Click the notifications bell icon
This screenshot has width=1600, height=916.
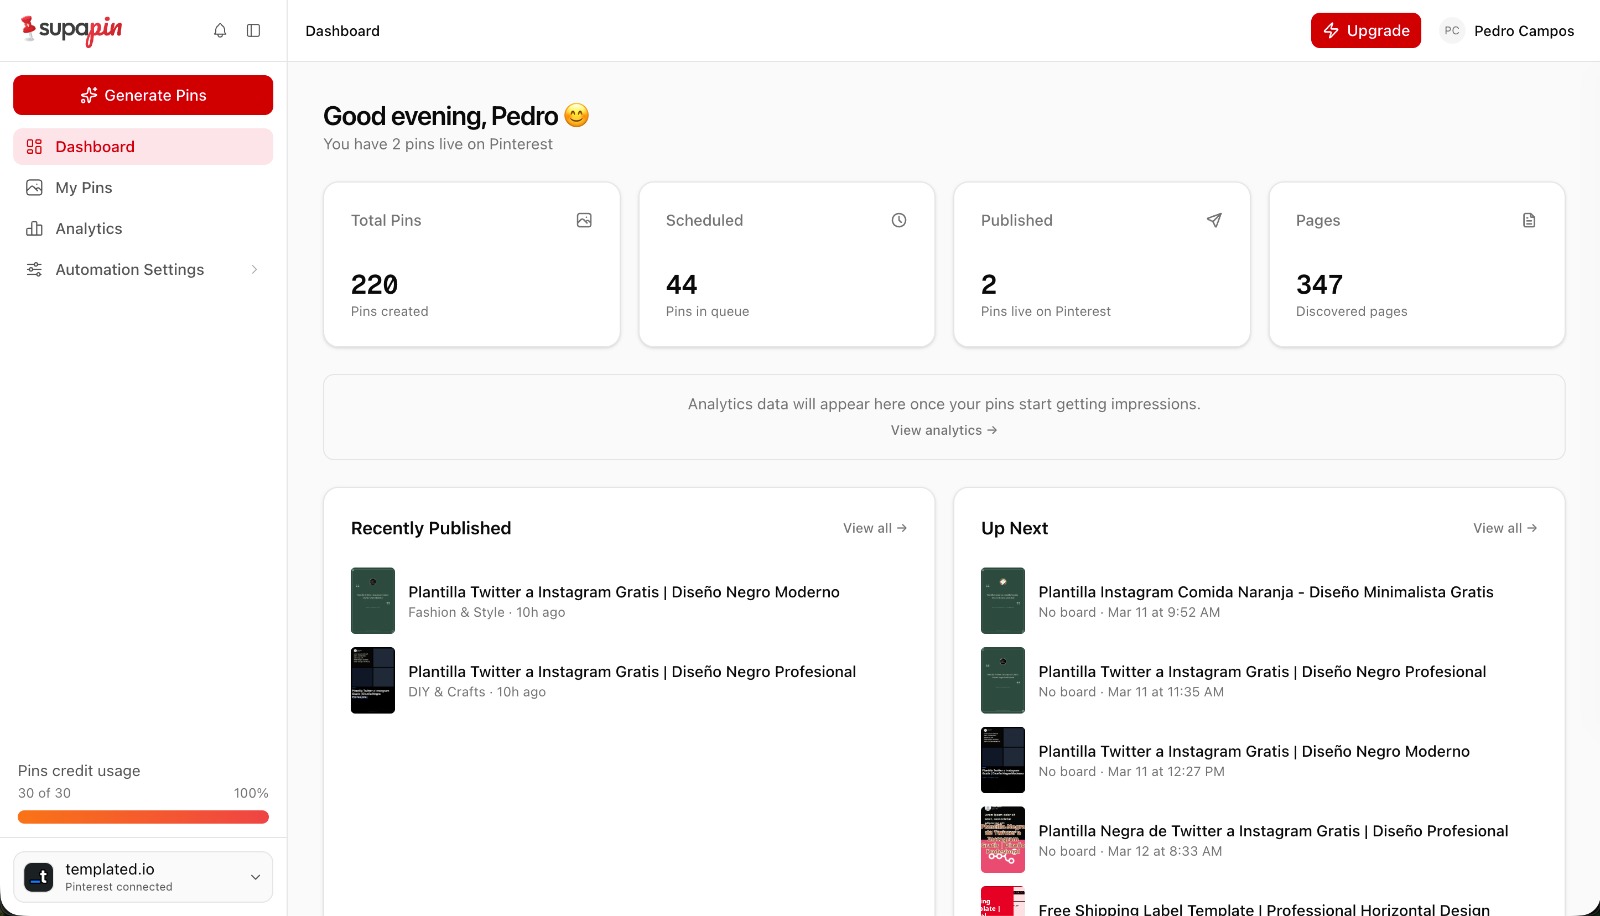pos(220,31)
